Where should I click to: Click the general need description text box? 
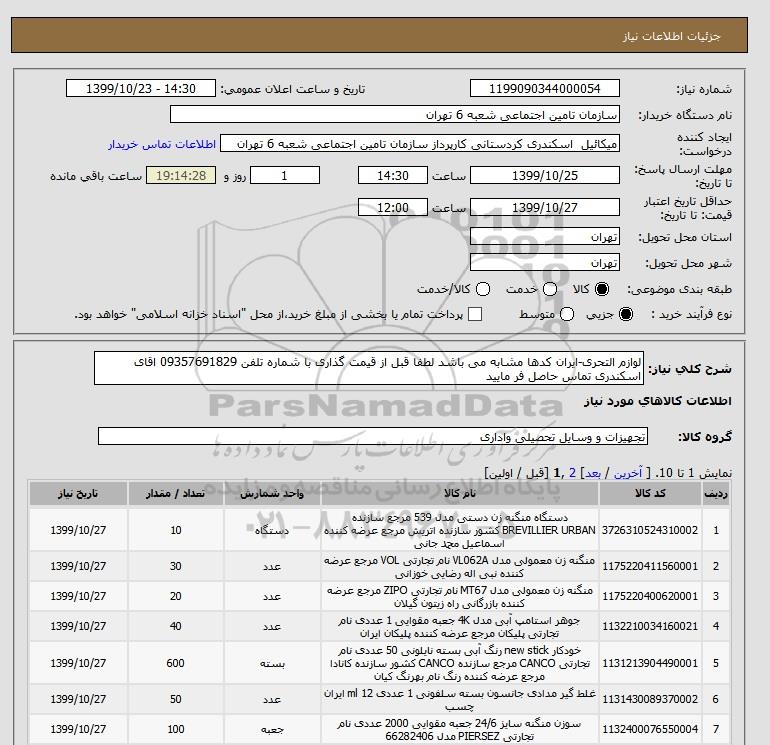tap(369, 368)
